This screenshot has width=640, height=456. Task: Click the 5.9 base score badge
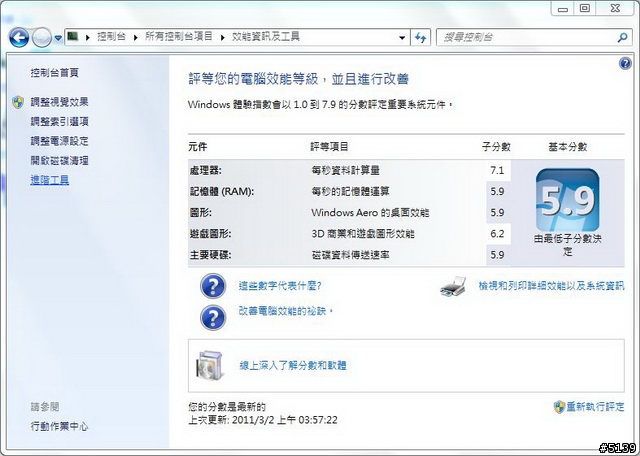coord(567,200)
